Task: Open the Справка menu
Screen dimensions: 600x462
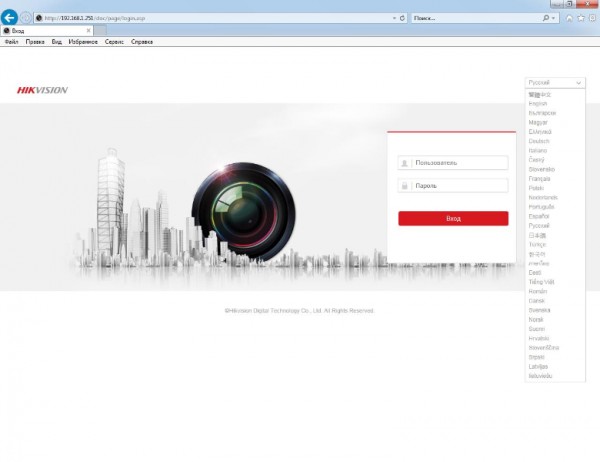Action: (142, 42)
